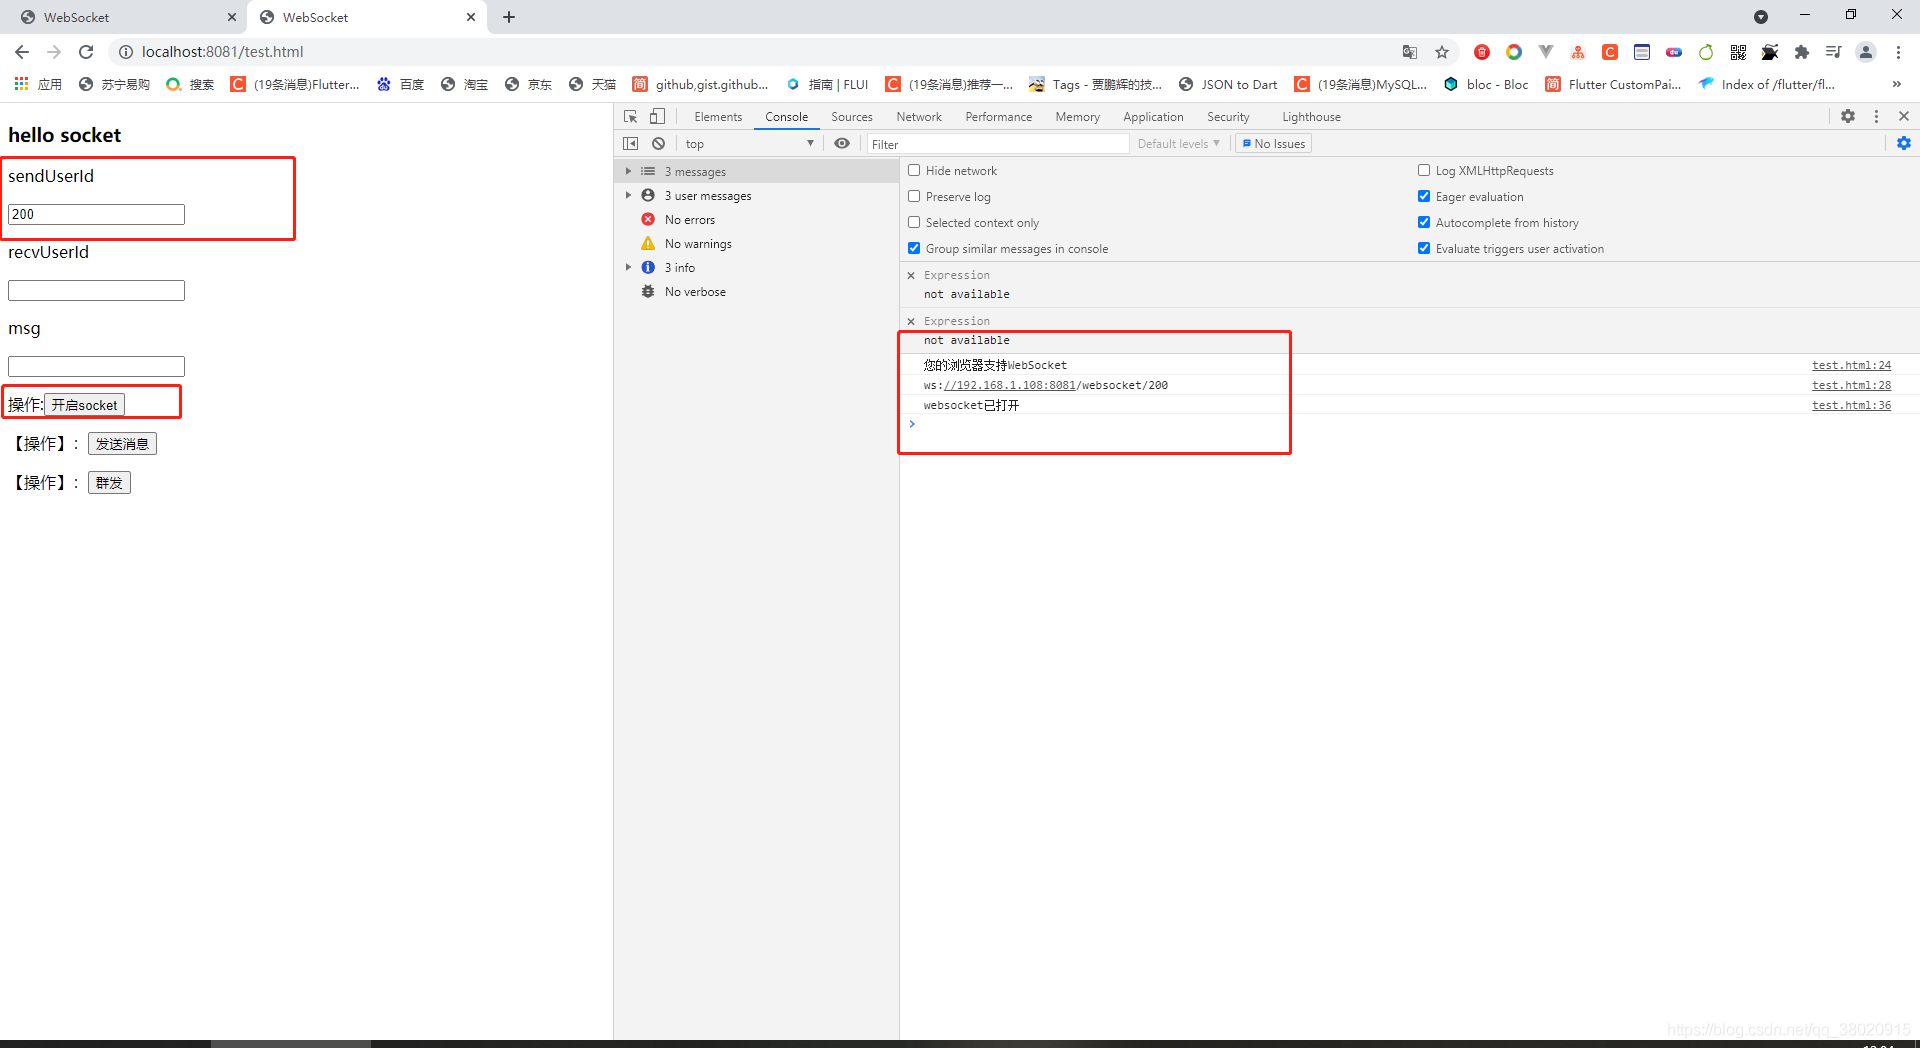
Task: Close the DevTools panel
Action: point(1904,117)
